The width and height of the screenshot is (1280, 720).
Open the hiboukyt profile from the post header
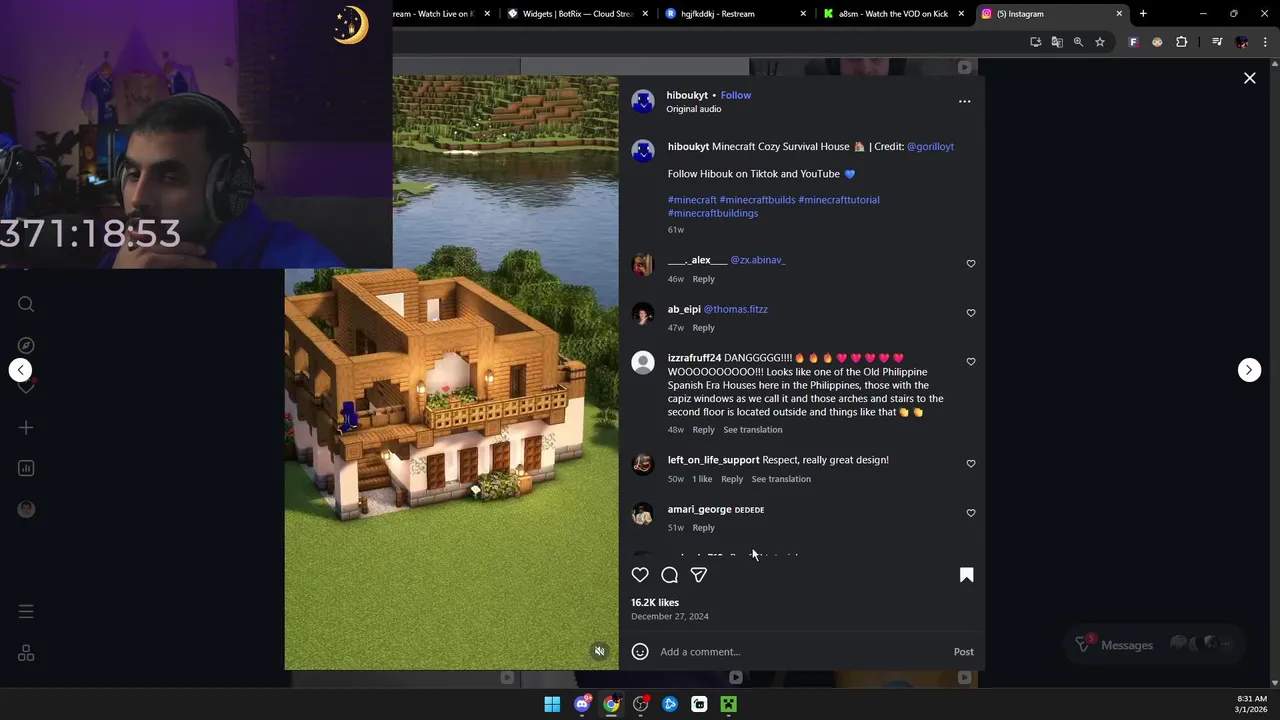(687, 95)
